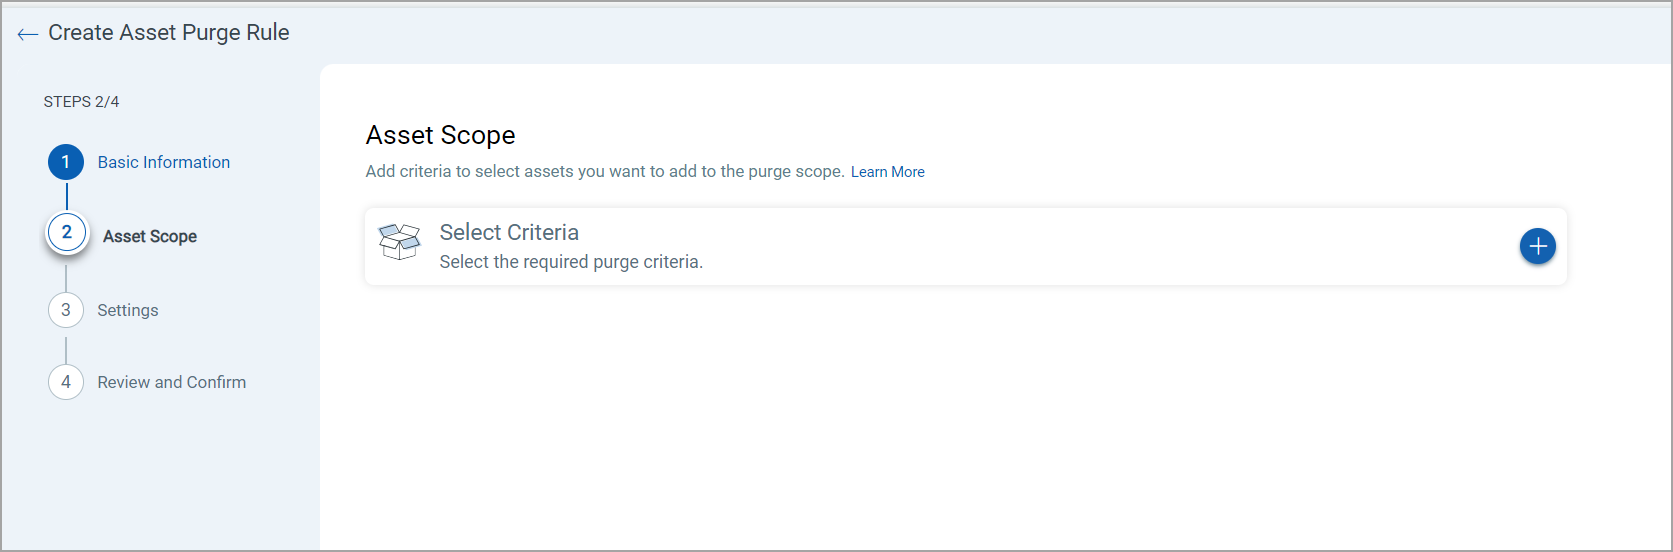Click the Create Asset Purge Rule title
The width and height of the screenshot is (1673, 552).
tap(169, 33)
